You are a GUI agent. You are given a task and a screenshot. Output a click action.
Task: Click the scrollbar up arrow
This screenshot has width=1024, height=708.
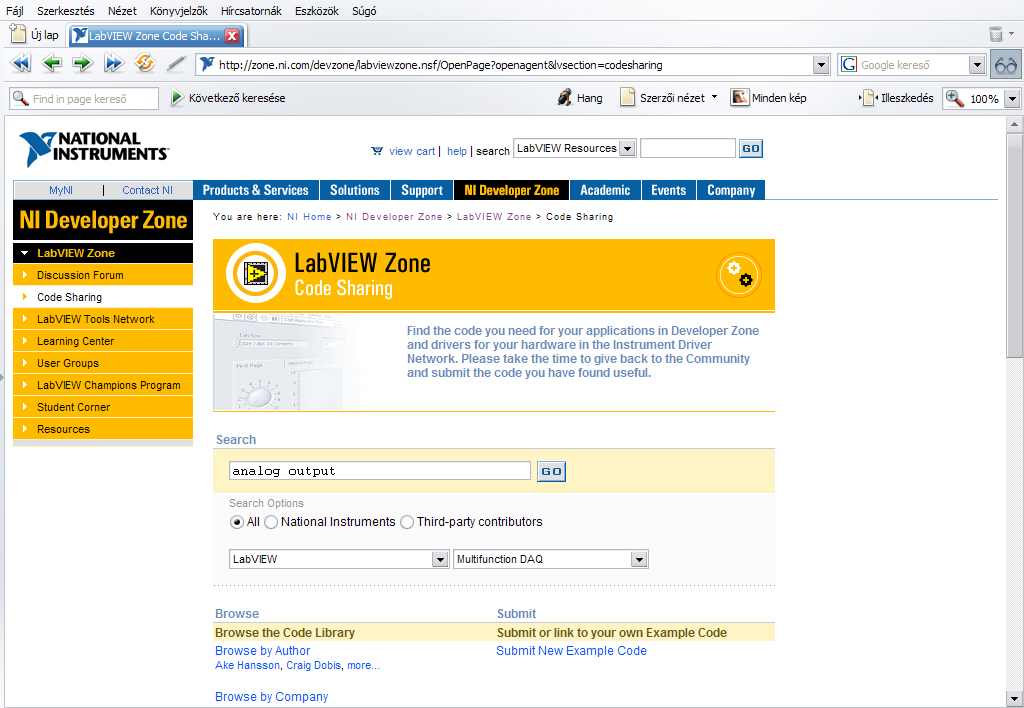tap(1014, 124)
